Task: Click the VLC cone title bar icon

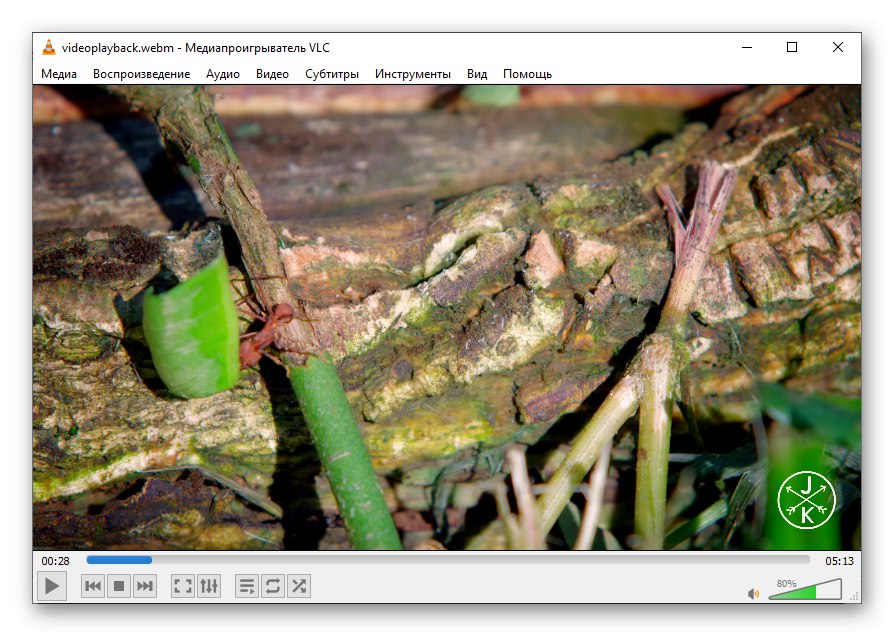Action: point(49,47)
